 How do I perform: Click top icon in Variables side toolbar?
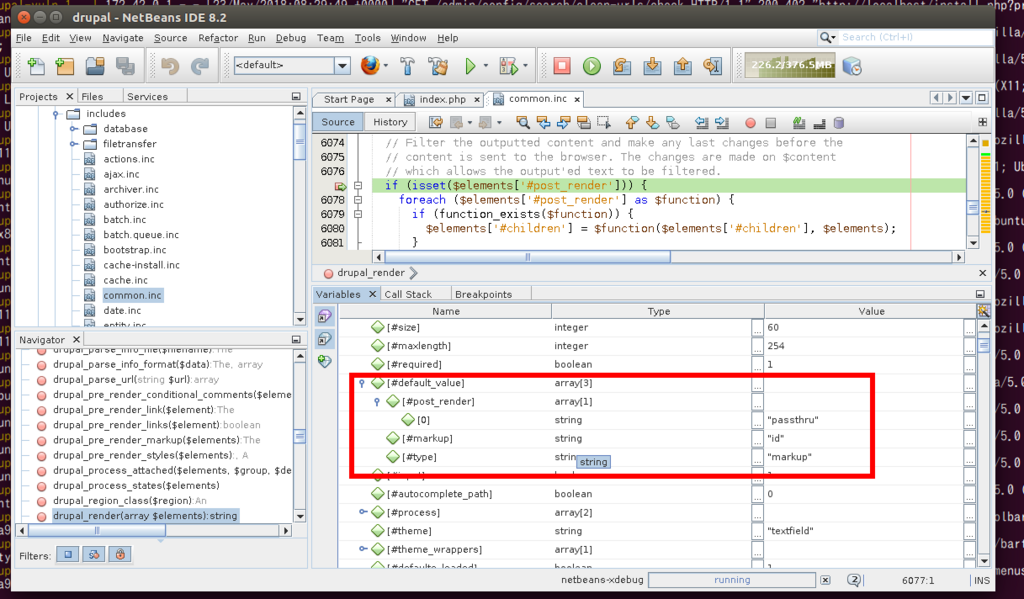(x=325, y=317)
